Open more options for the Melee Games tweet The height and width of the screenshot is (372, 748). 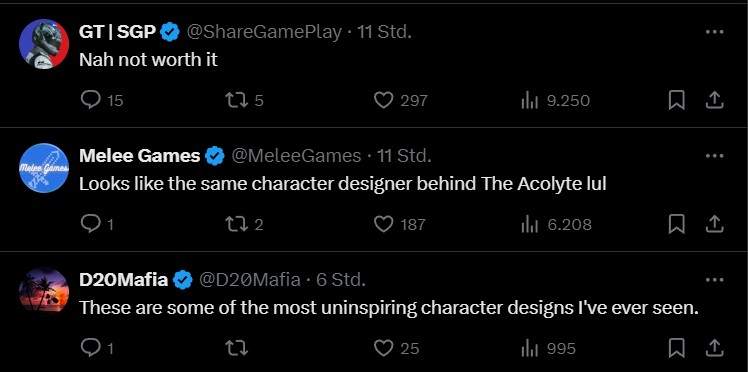(714, 156)
